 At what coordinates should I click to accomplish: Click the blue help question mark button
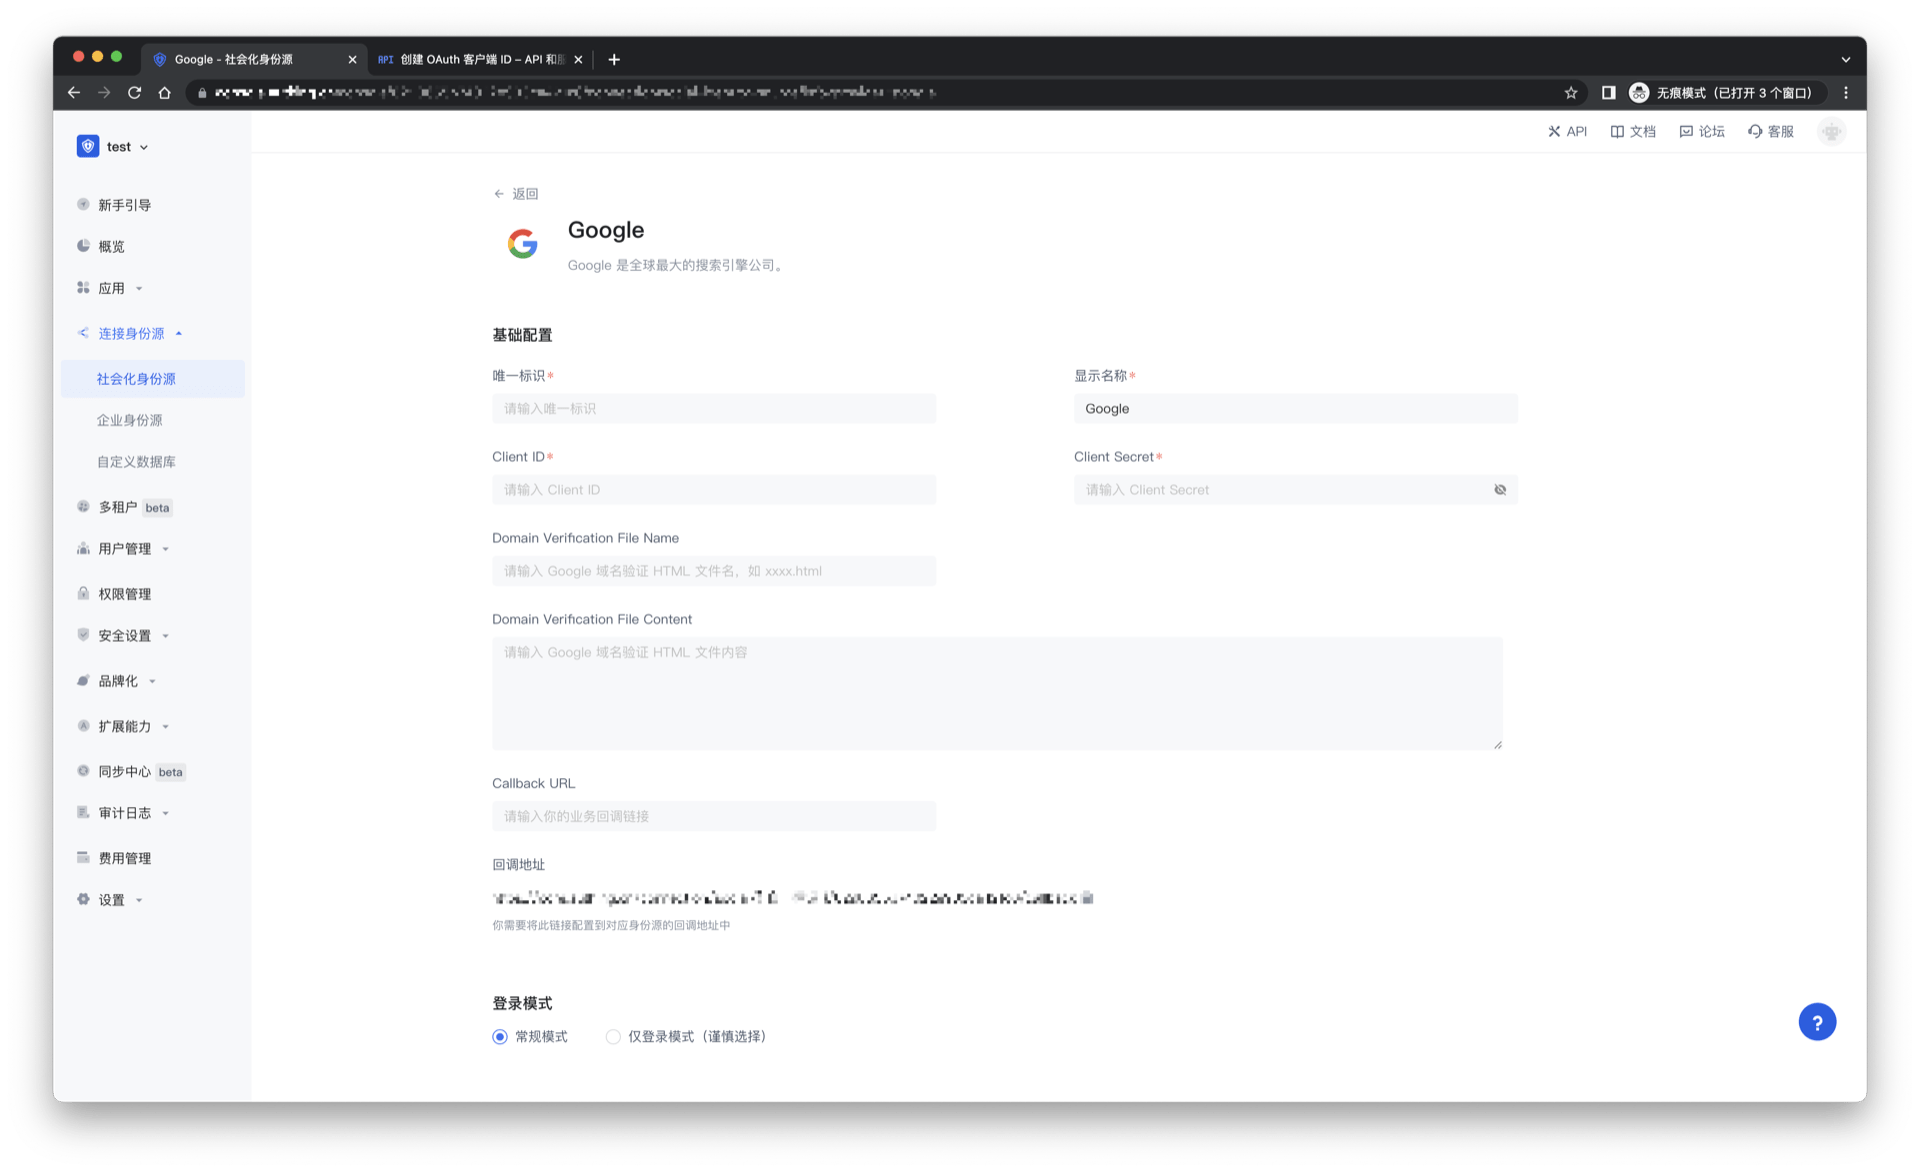click(1816, 1022)
